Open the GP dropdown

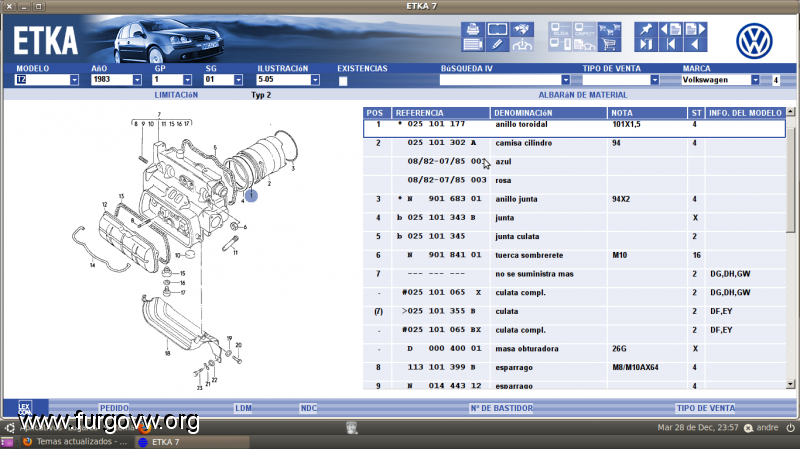tap(187, 80)
